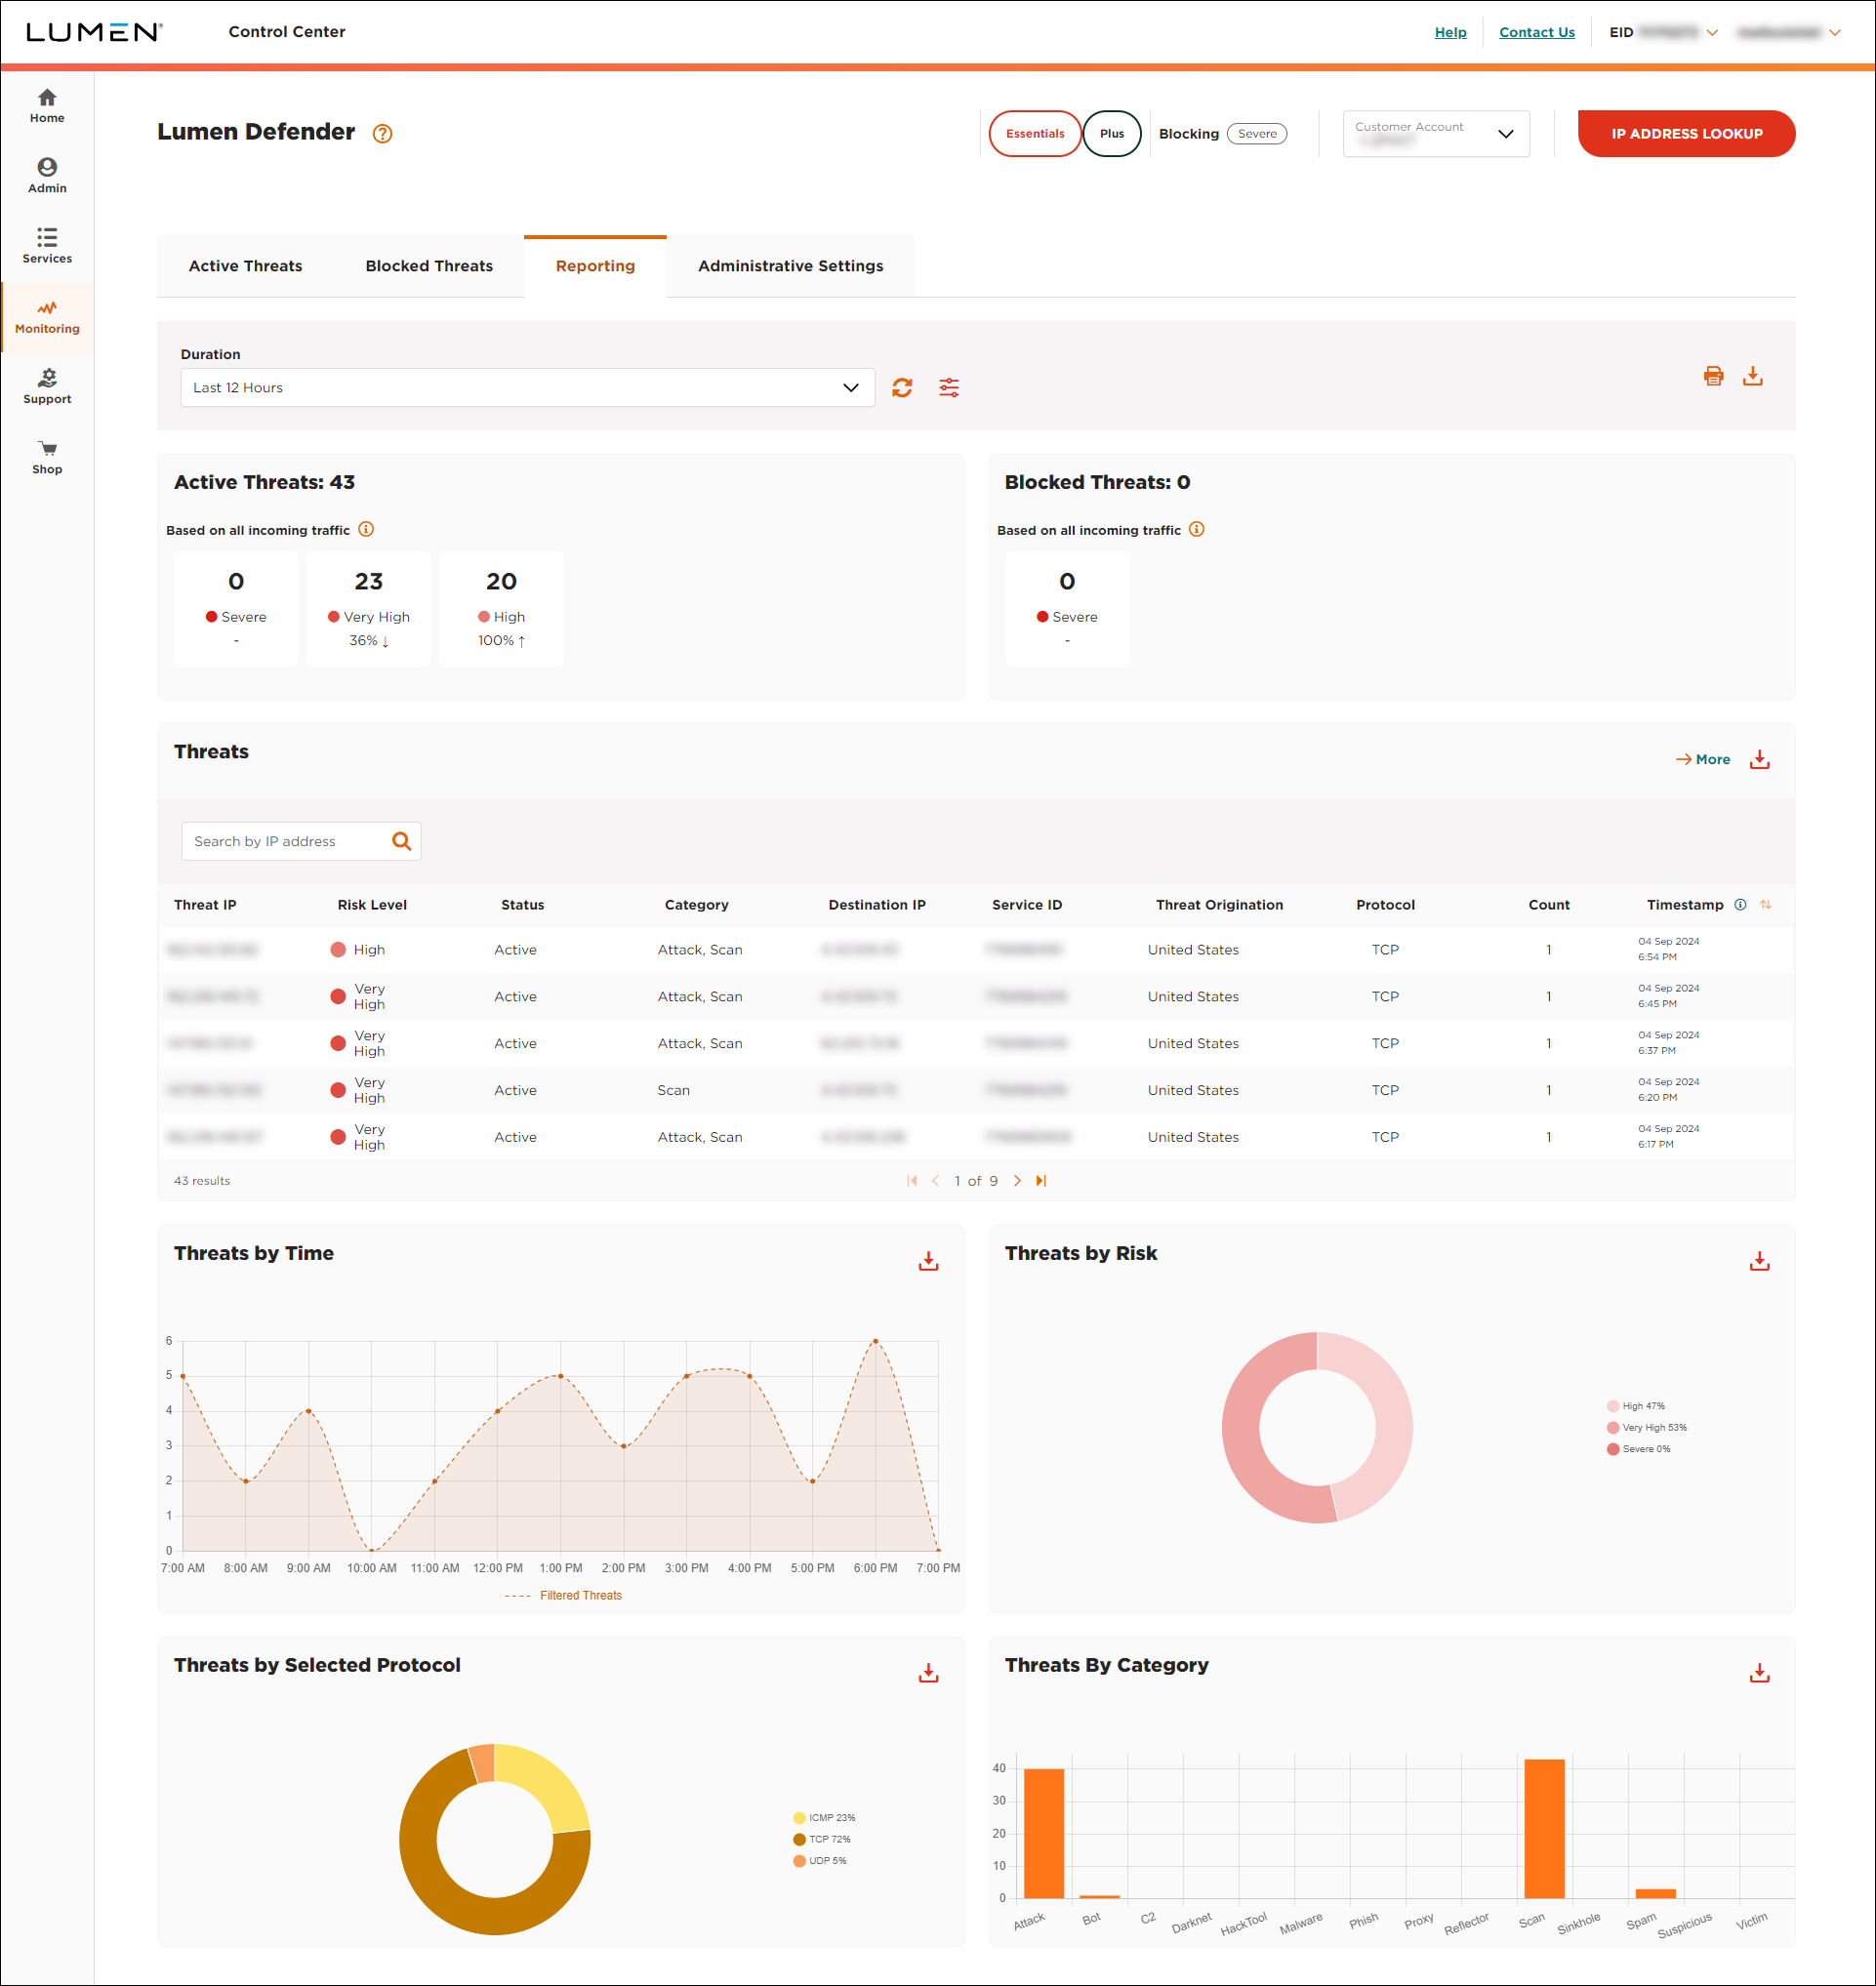Toggle ICMP 23% legend entry
Screen dimensions: 1876x1986
coord(824,1818)
